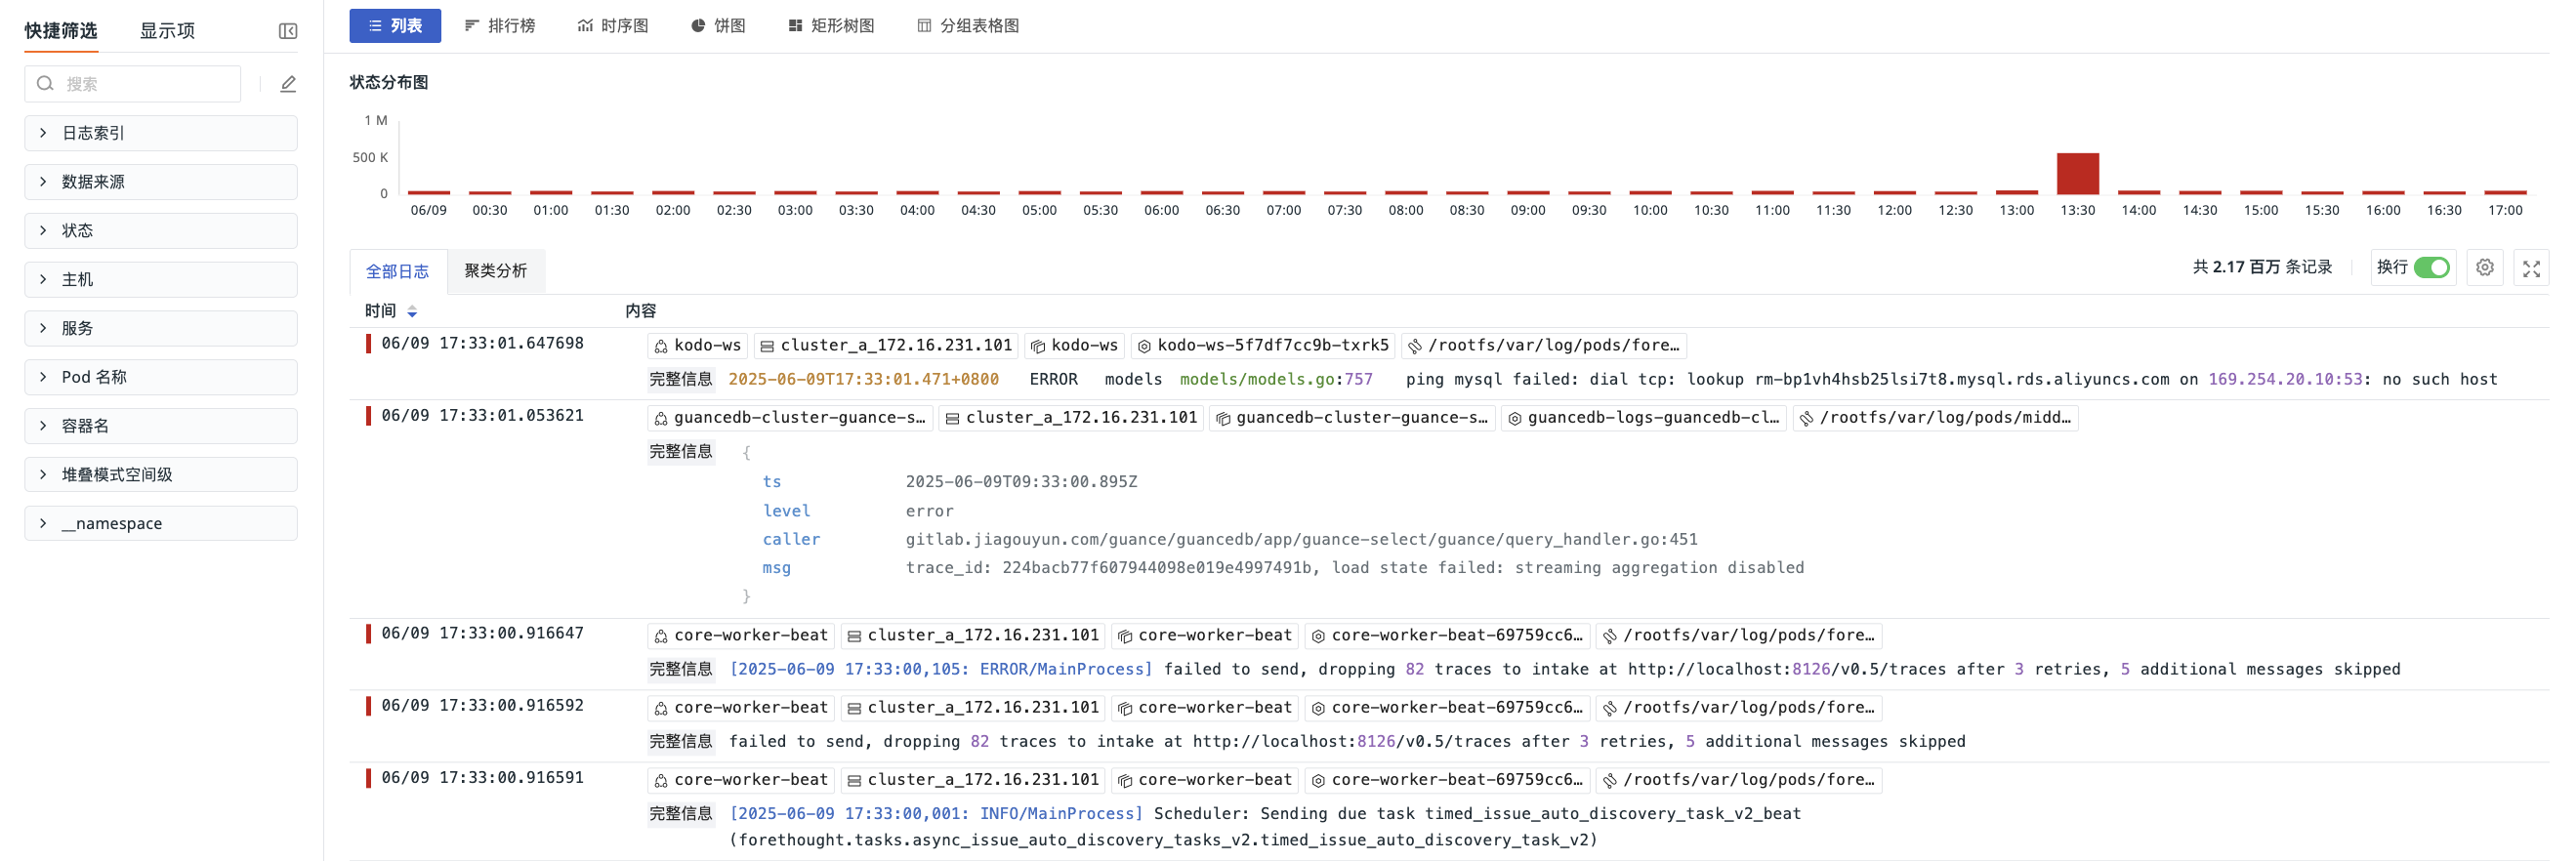
Task: Collapse the quick filter sidebar panel
Action: (x=288, y=31)
